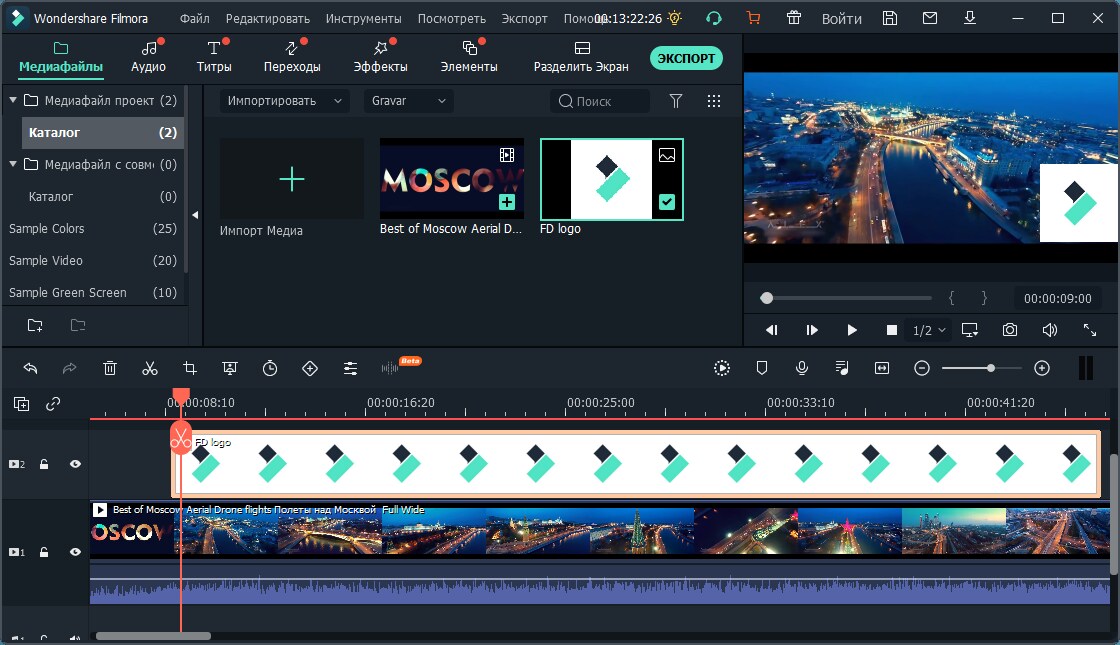The image size is (1120, 645).
Task: Open preview quality 1/2 dropdown
Action: (928, 330)
